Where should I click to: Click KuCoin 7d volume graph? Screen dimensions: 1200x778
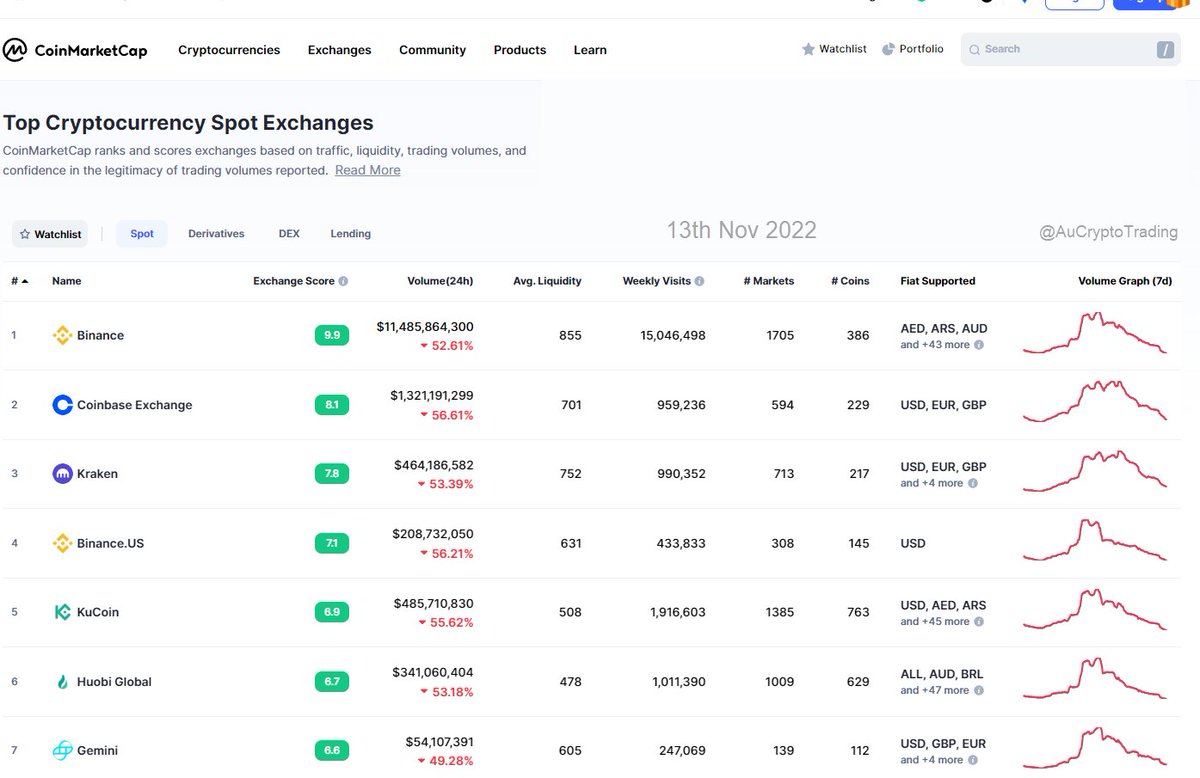[x=1094, y=609]
